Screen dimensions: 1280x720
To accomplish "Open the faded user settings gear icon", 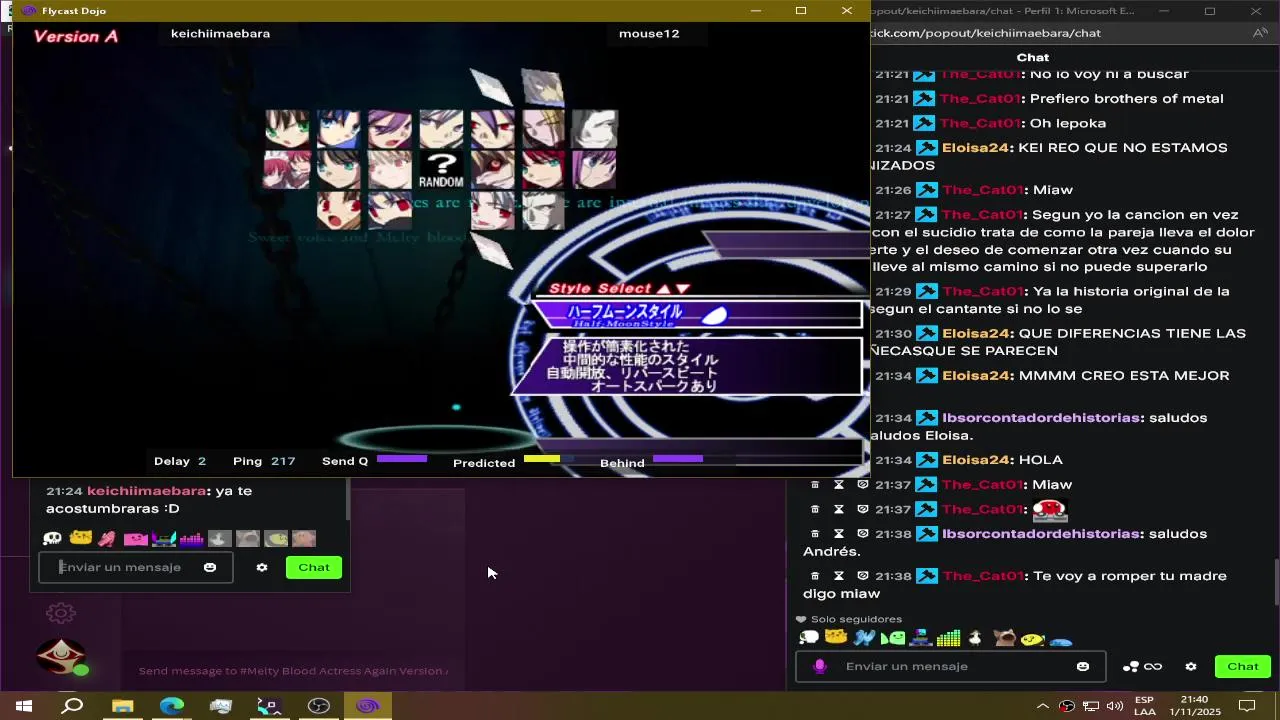I will click(61, 613).
